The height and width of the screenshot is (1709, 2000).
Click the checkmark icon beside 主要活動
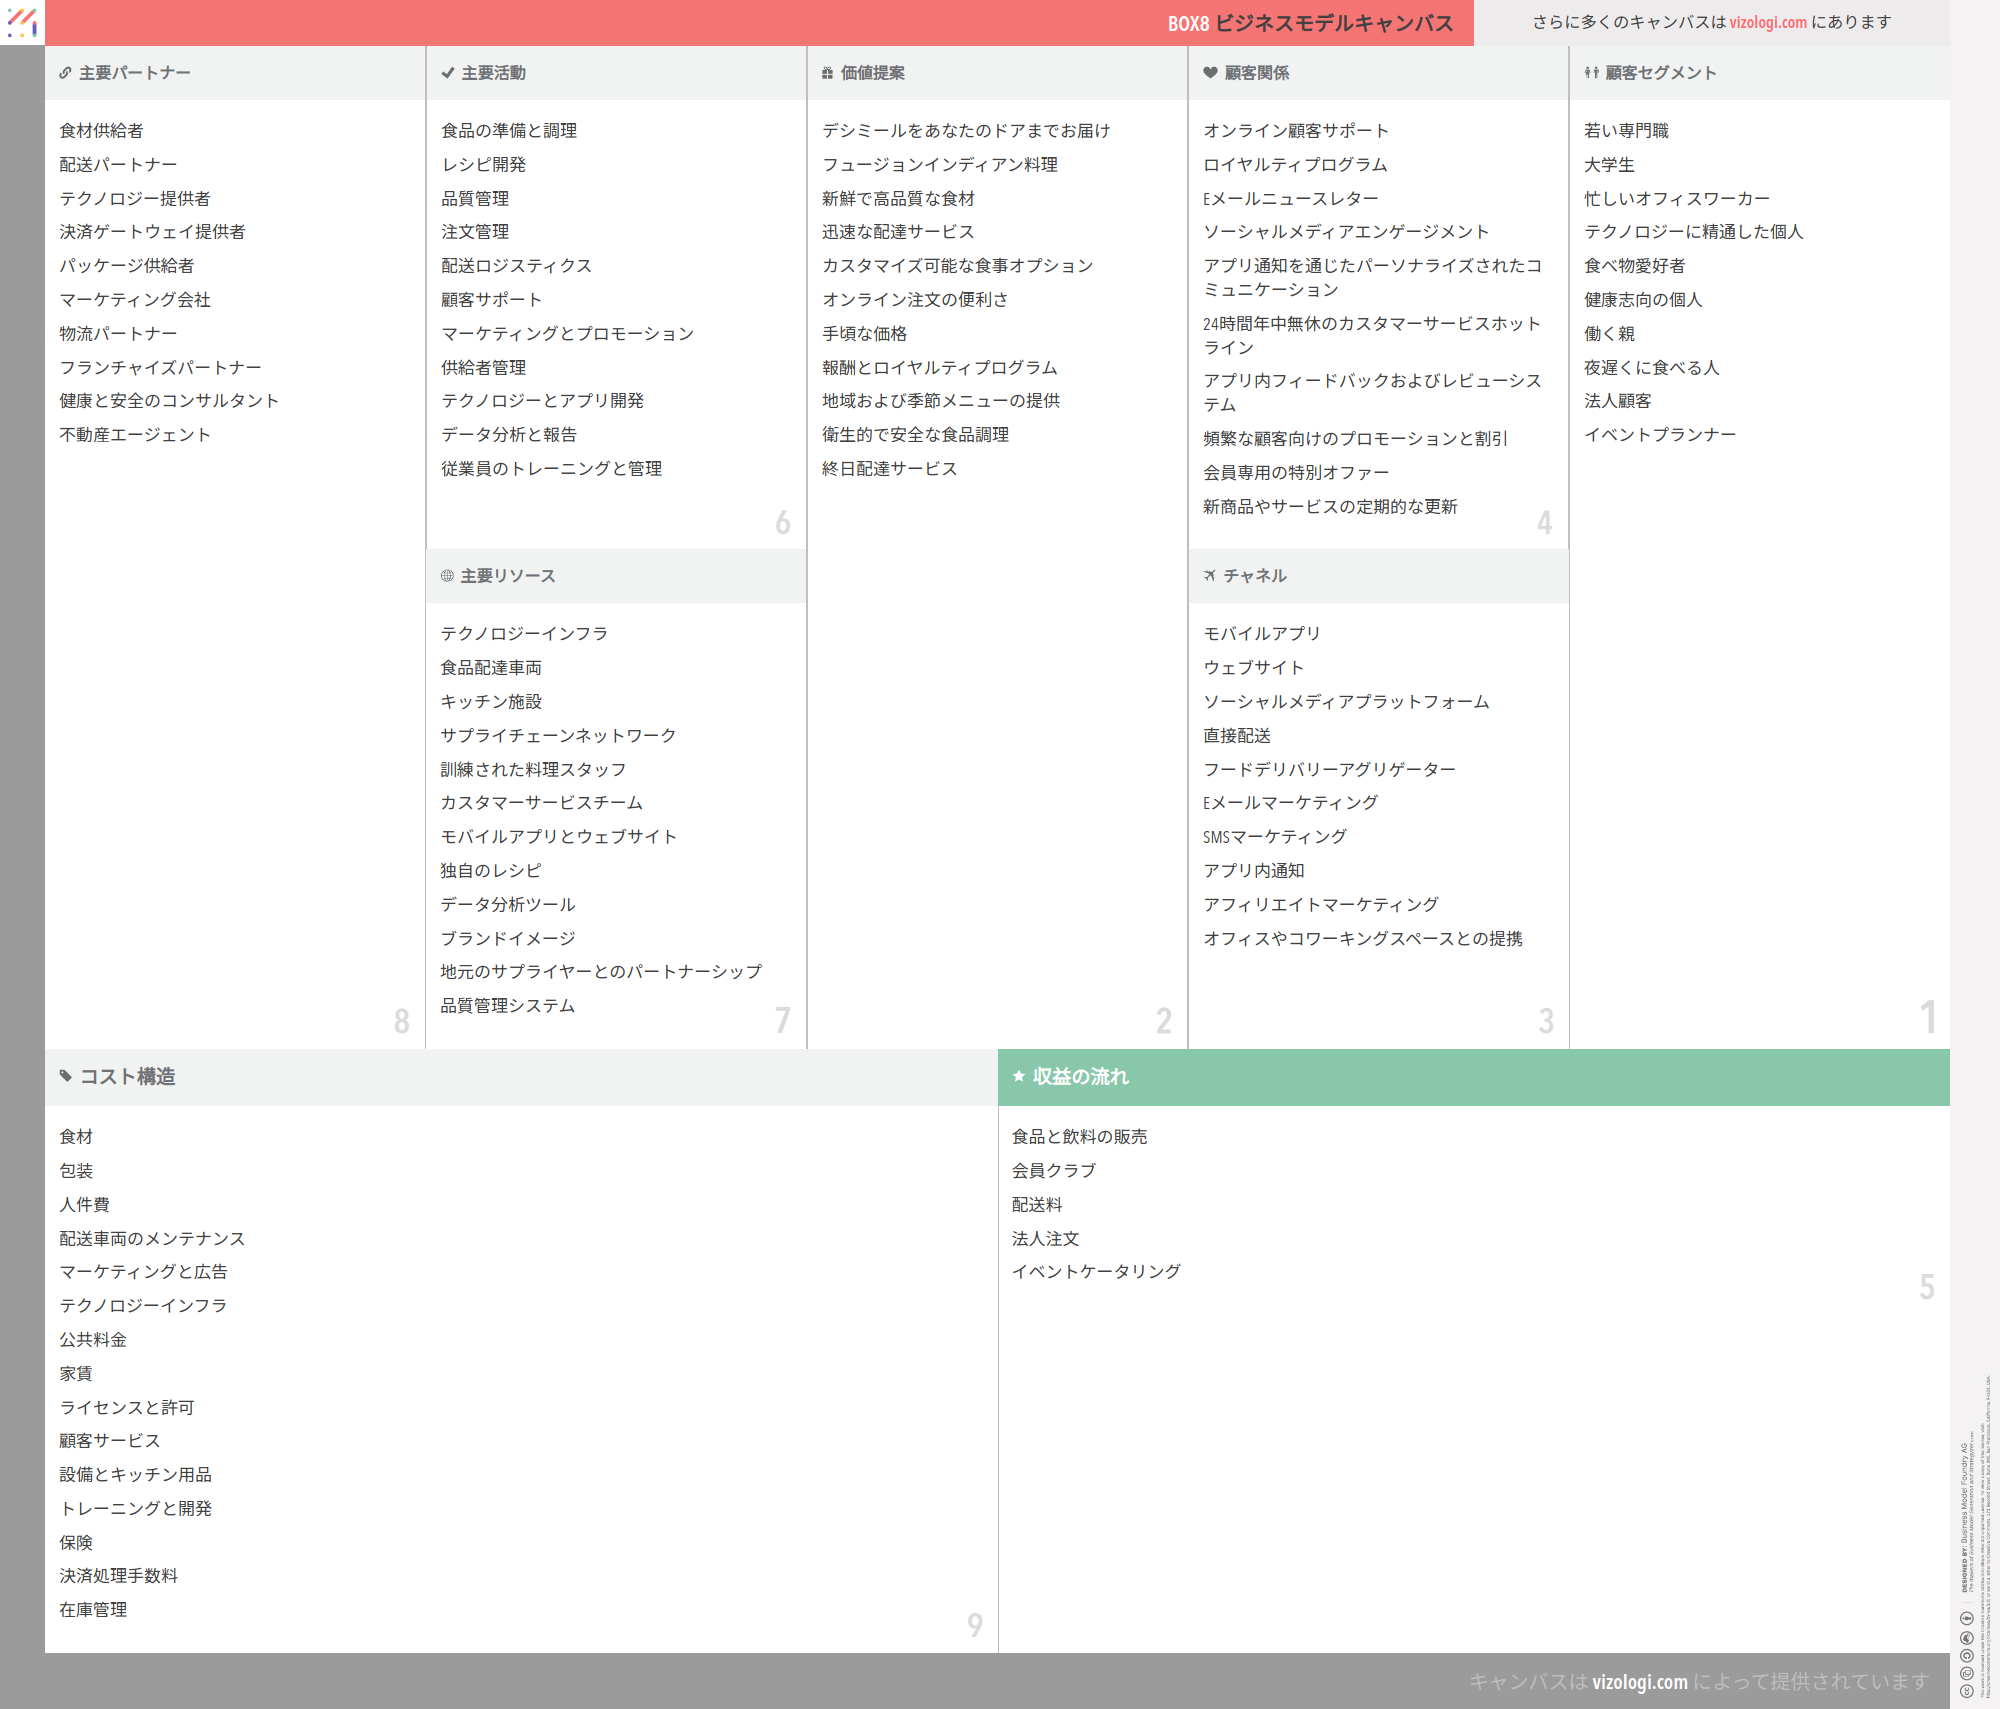(447, 73)
